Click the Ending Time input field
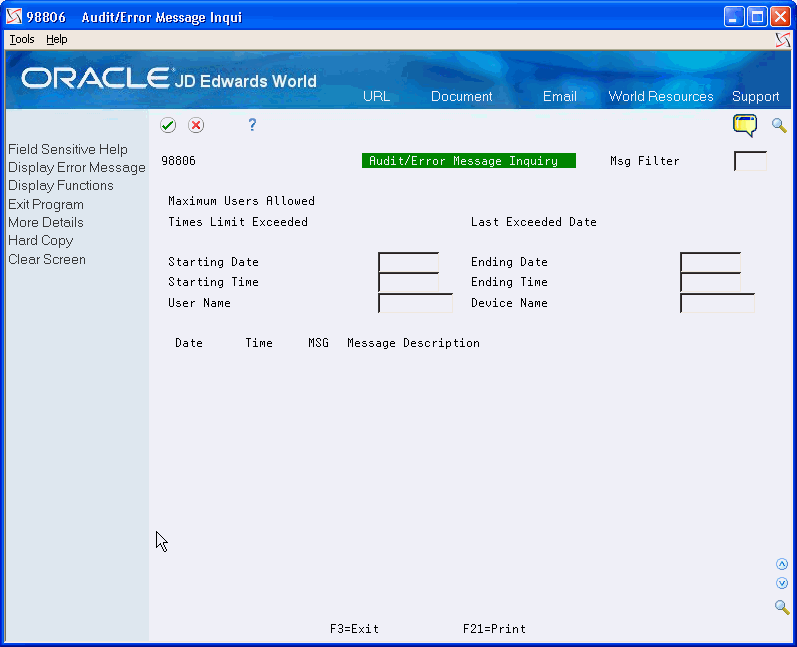The width and height of the screenshot is (797, 647). [x=711, y=283]
